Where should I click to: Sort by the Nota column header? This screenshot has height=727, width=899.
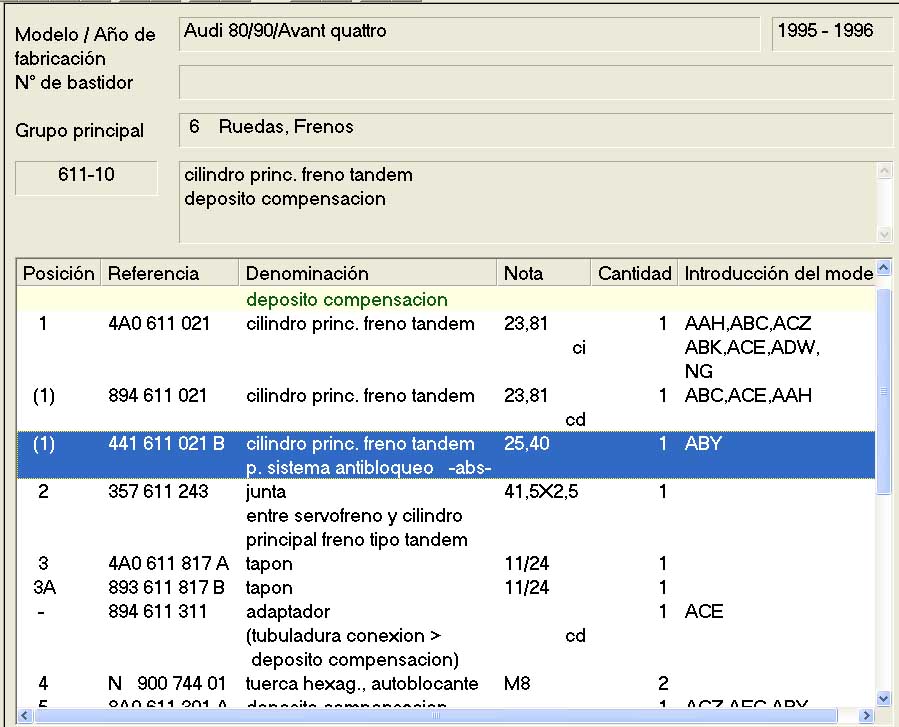click(x=544, y=273)
